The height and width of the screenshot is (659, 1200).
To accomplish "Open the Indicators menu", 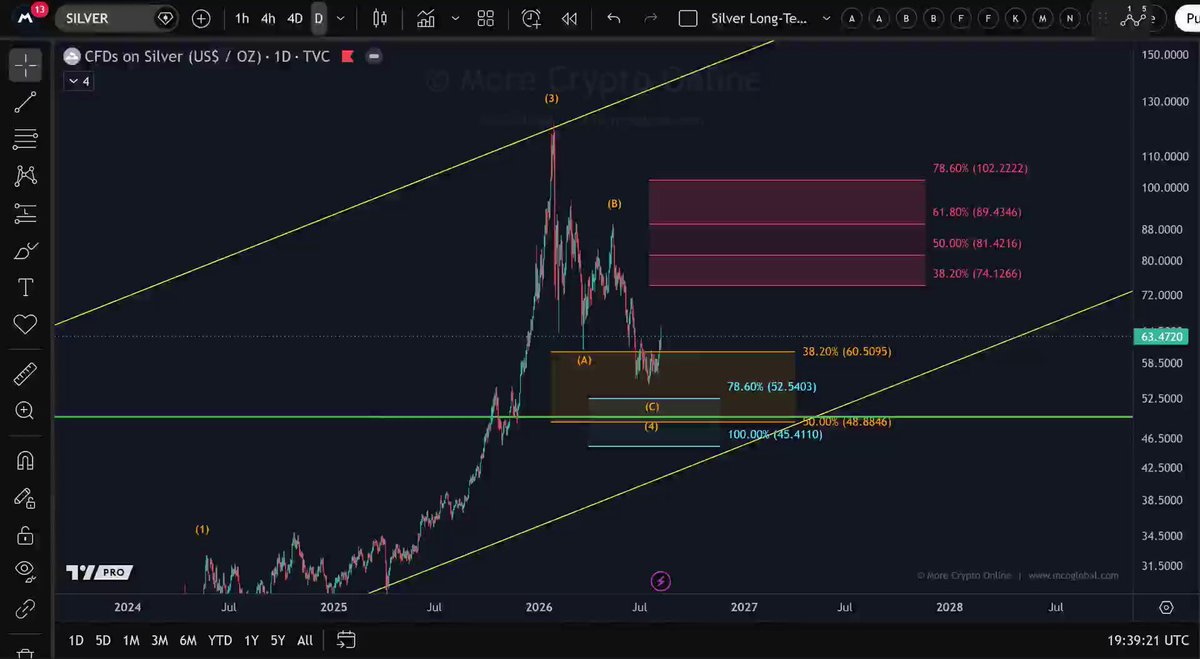I will coord(426,18).
